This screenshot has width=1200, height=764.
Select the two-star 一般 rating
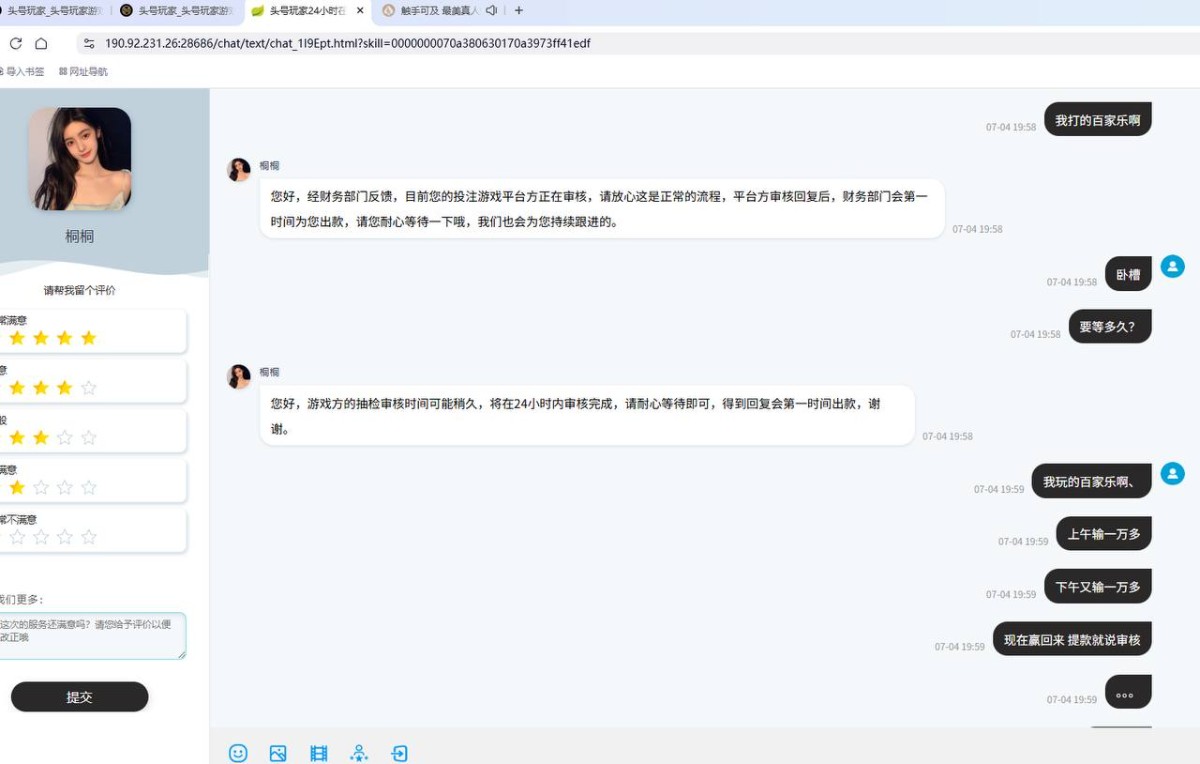pyautogui.click(x=40, y=437)
